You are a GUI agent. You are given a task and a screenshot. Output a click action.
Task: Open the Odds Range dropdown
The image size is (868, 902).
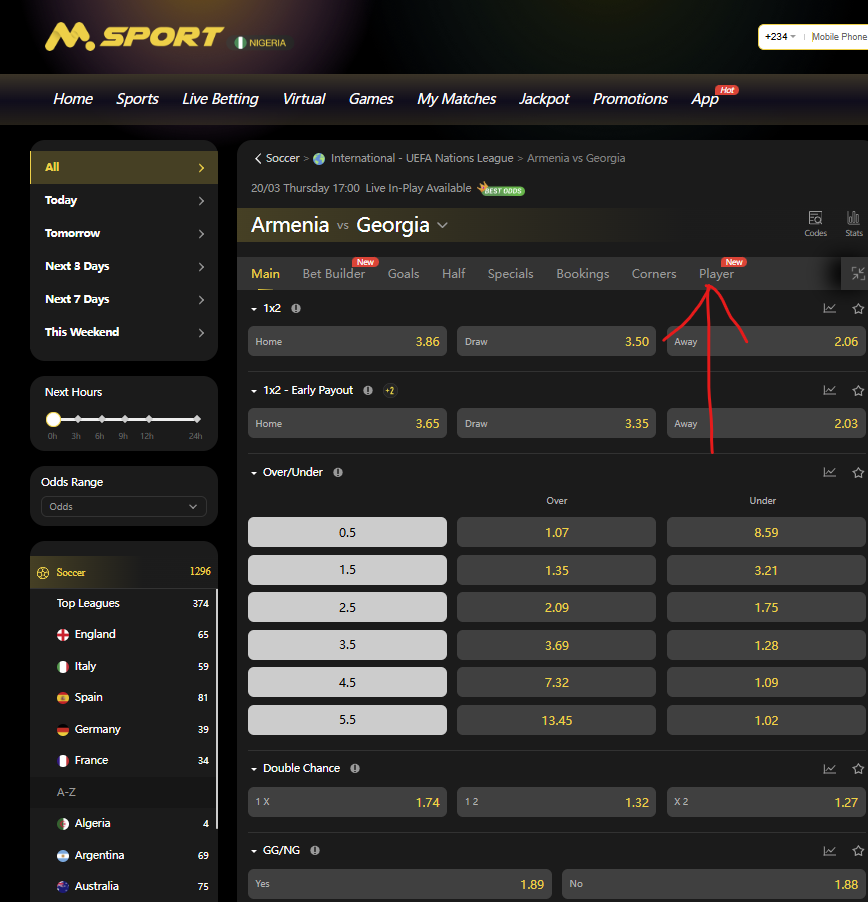[x=124, y=507]
